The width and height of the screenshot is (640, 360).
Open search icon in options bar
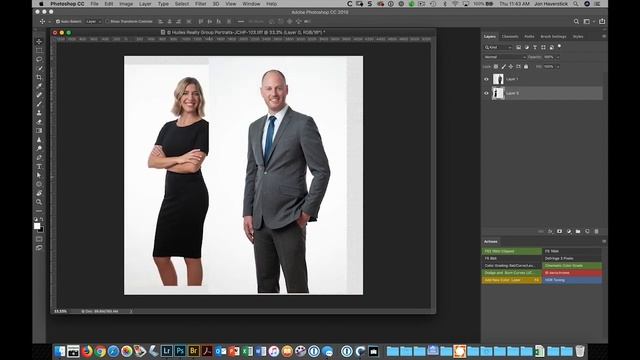pyautogui.click(x=576, y=21)
